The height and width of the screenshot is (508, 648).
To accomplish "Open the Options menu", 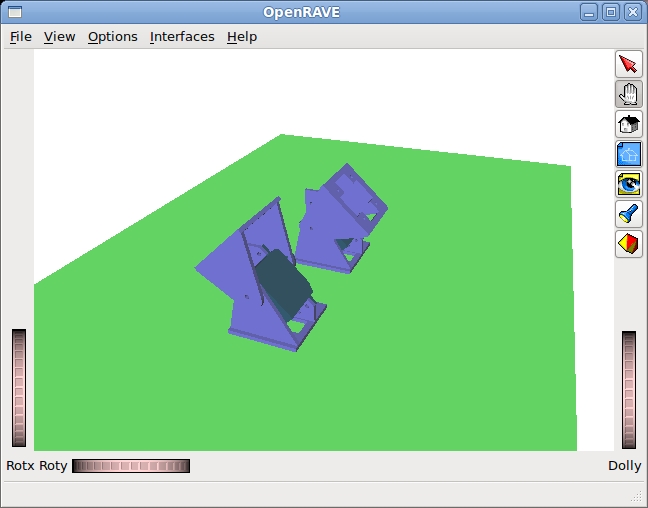I will point(112,37).
